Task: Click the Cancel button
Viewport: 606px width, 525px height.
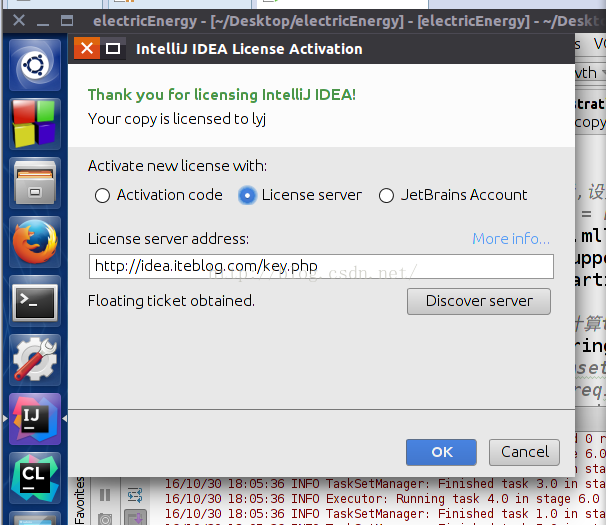Action: [x=524, y=452]
